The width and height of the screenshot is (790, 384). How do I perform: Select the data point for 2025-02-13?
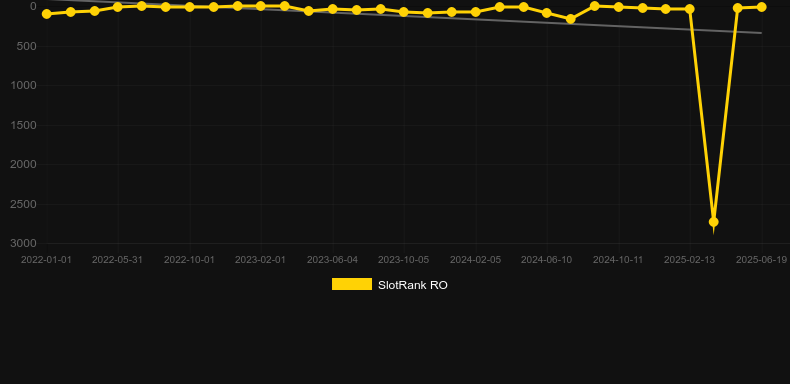click(x=690, y=9)
